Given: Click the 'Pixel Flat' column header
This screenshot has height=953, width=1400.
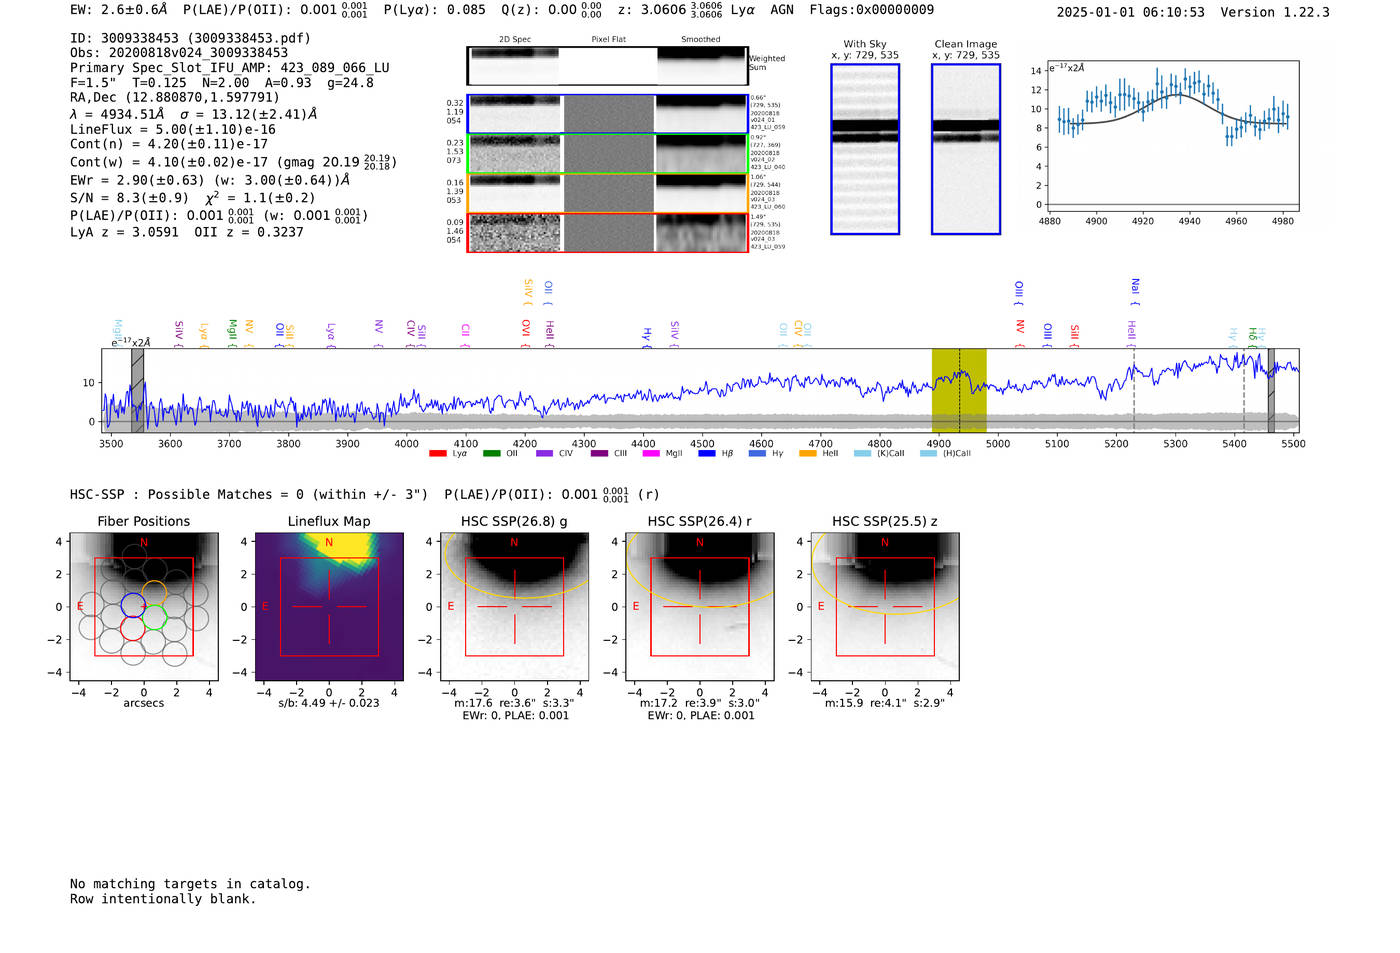Looking at the screenshot, I should (608, 40).
